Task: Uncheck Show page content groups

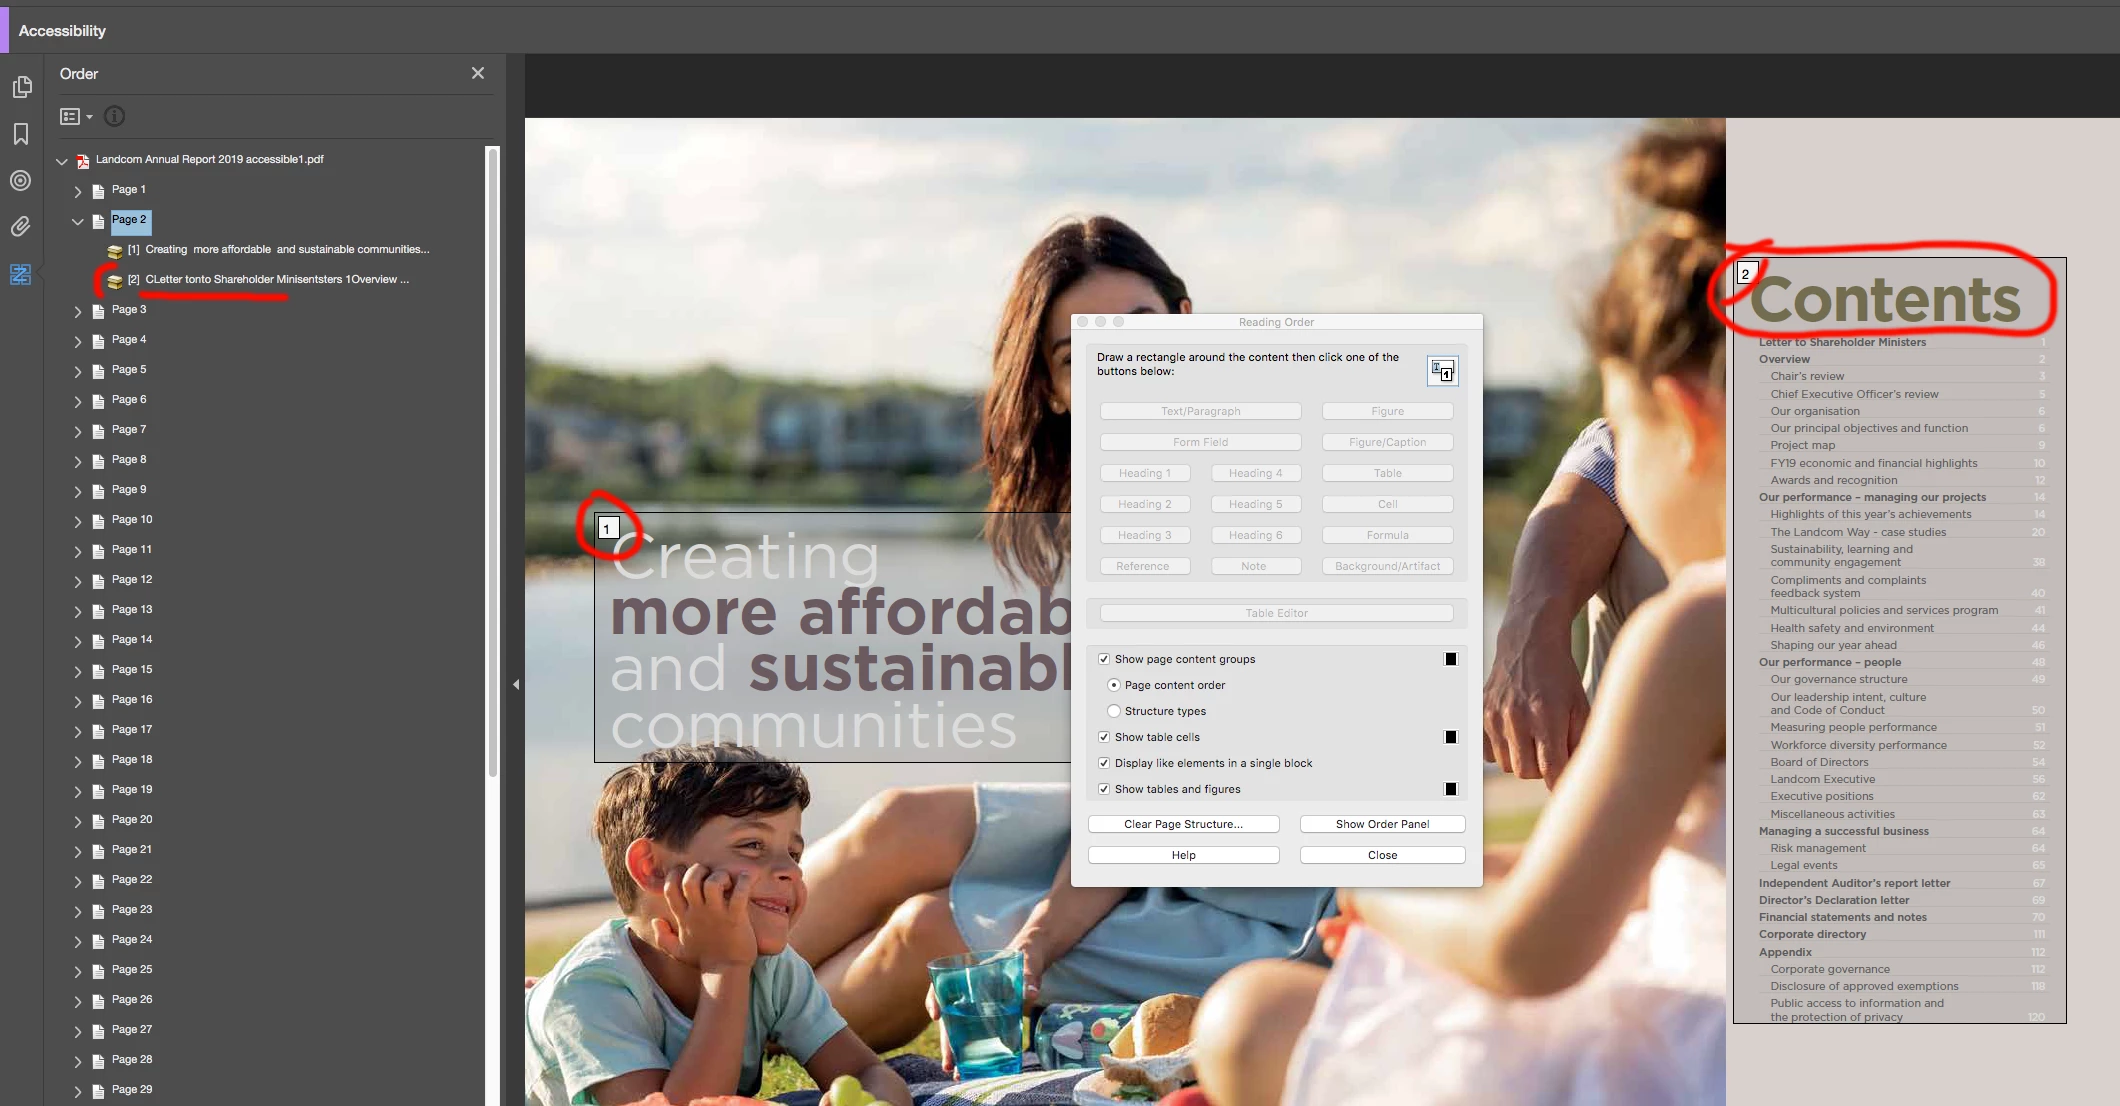Action: (1104, 659)
